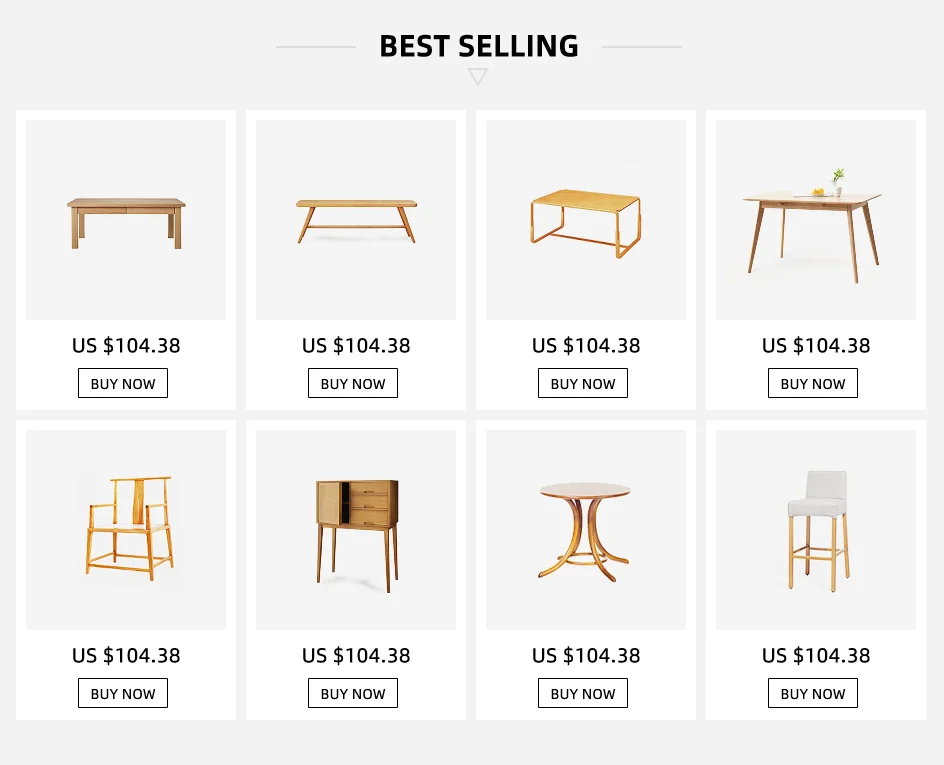Image resolution: width=944 pixels, height=765 pixels.
Task: Buy the white bar stool now
Action: point(813,694)
